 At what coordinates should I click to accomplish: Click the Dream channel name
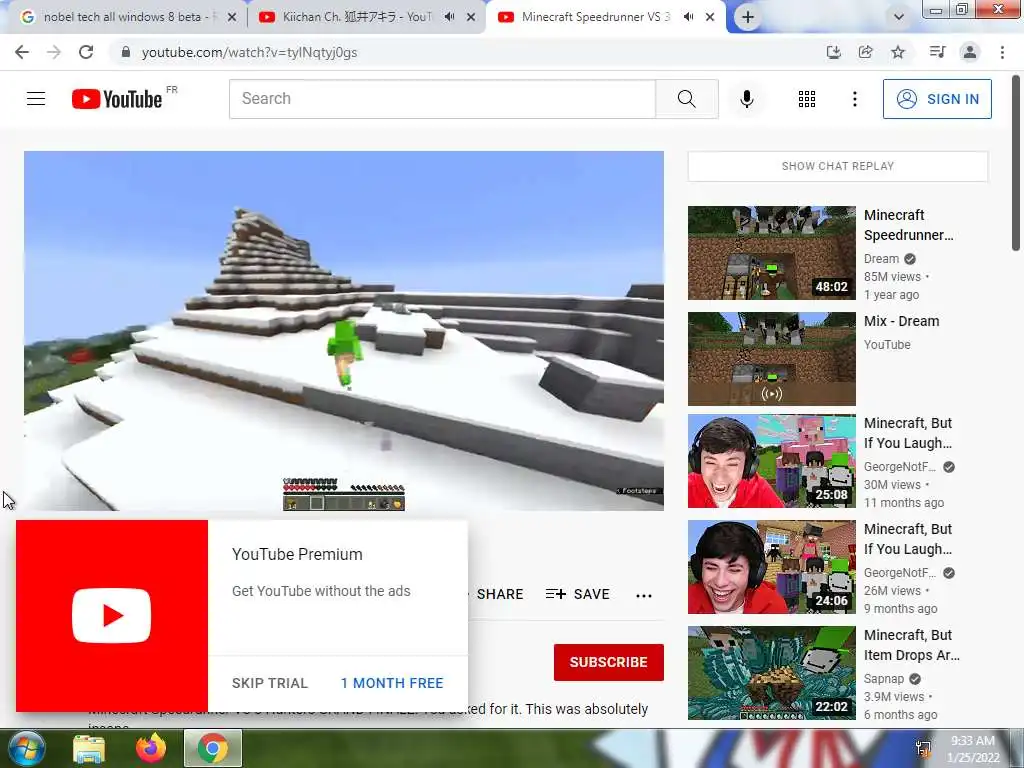click(881, 259)
